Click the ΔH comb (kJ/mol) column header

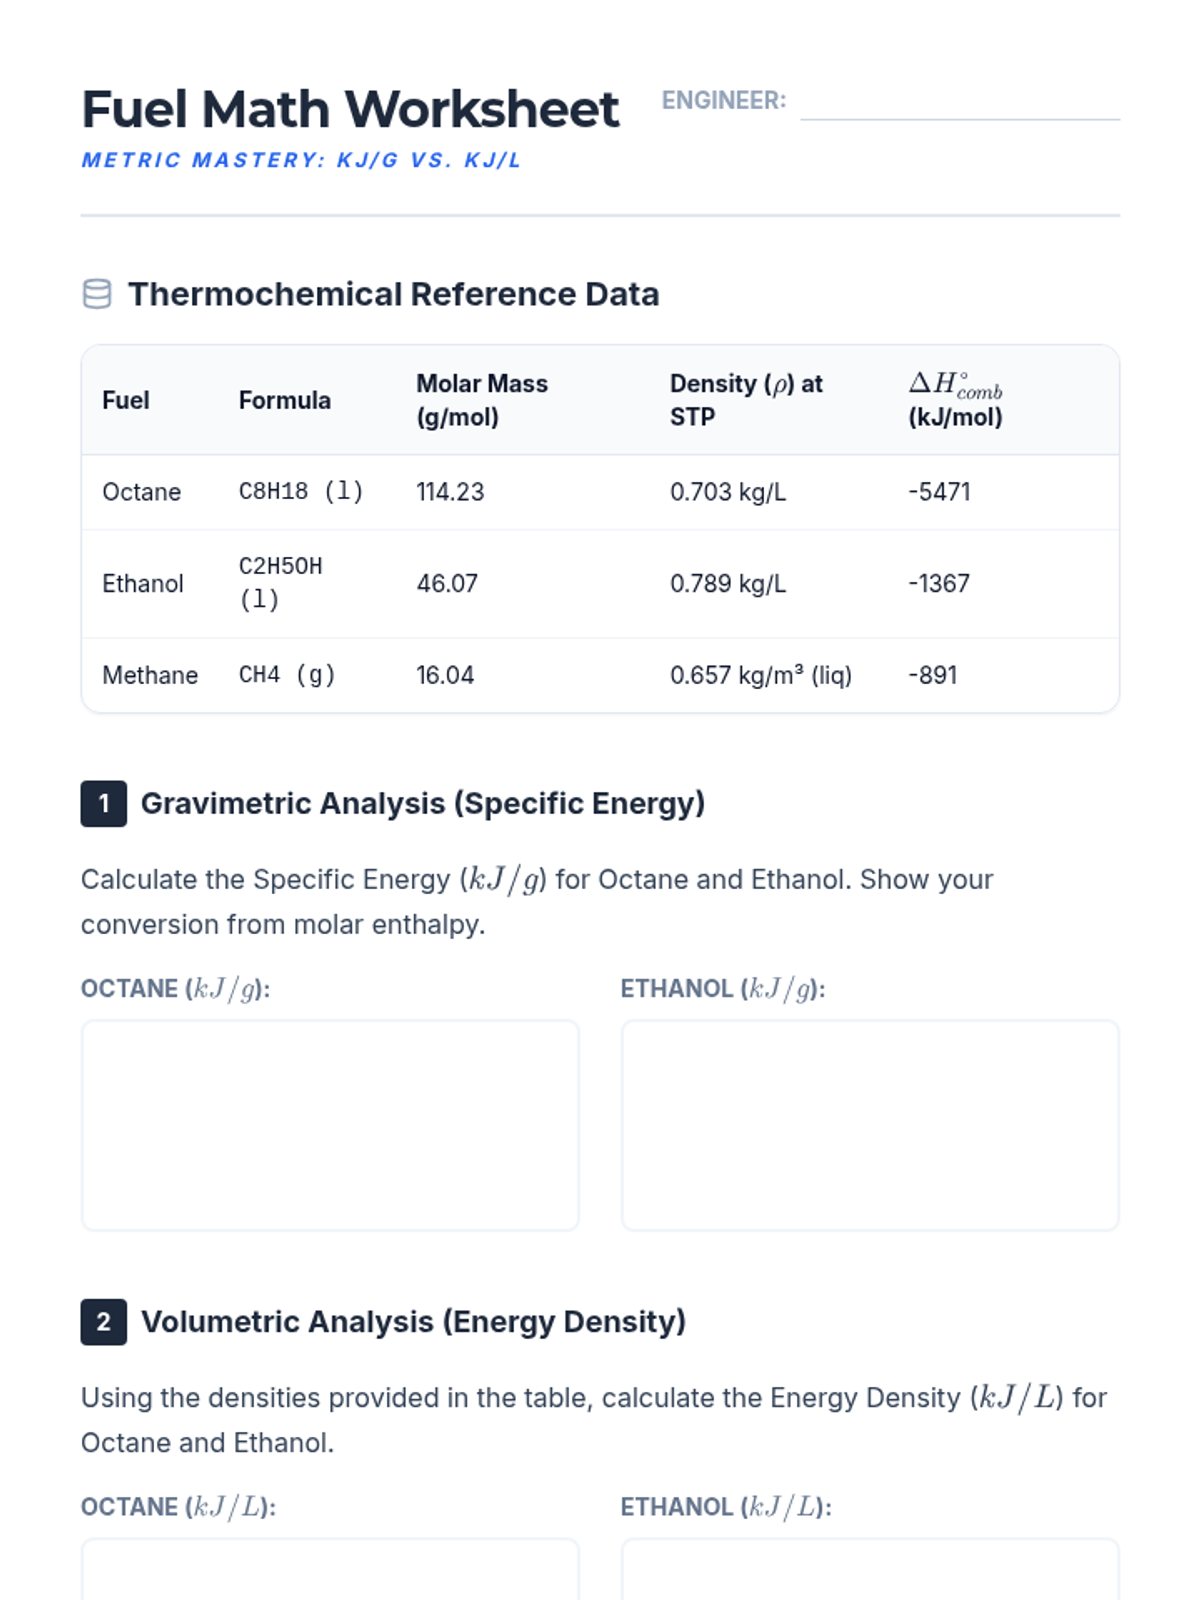(x=955, y=400)
